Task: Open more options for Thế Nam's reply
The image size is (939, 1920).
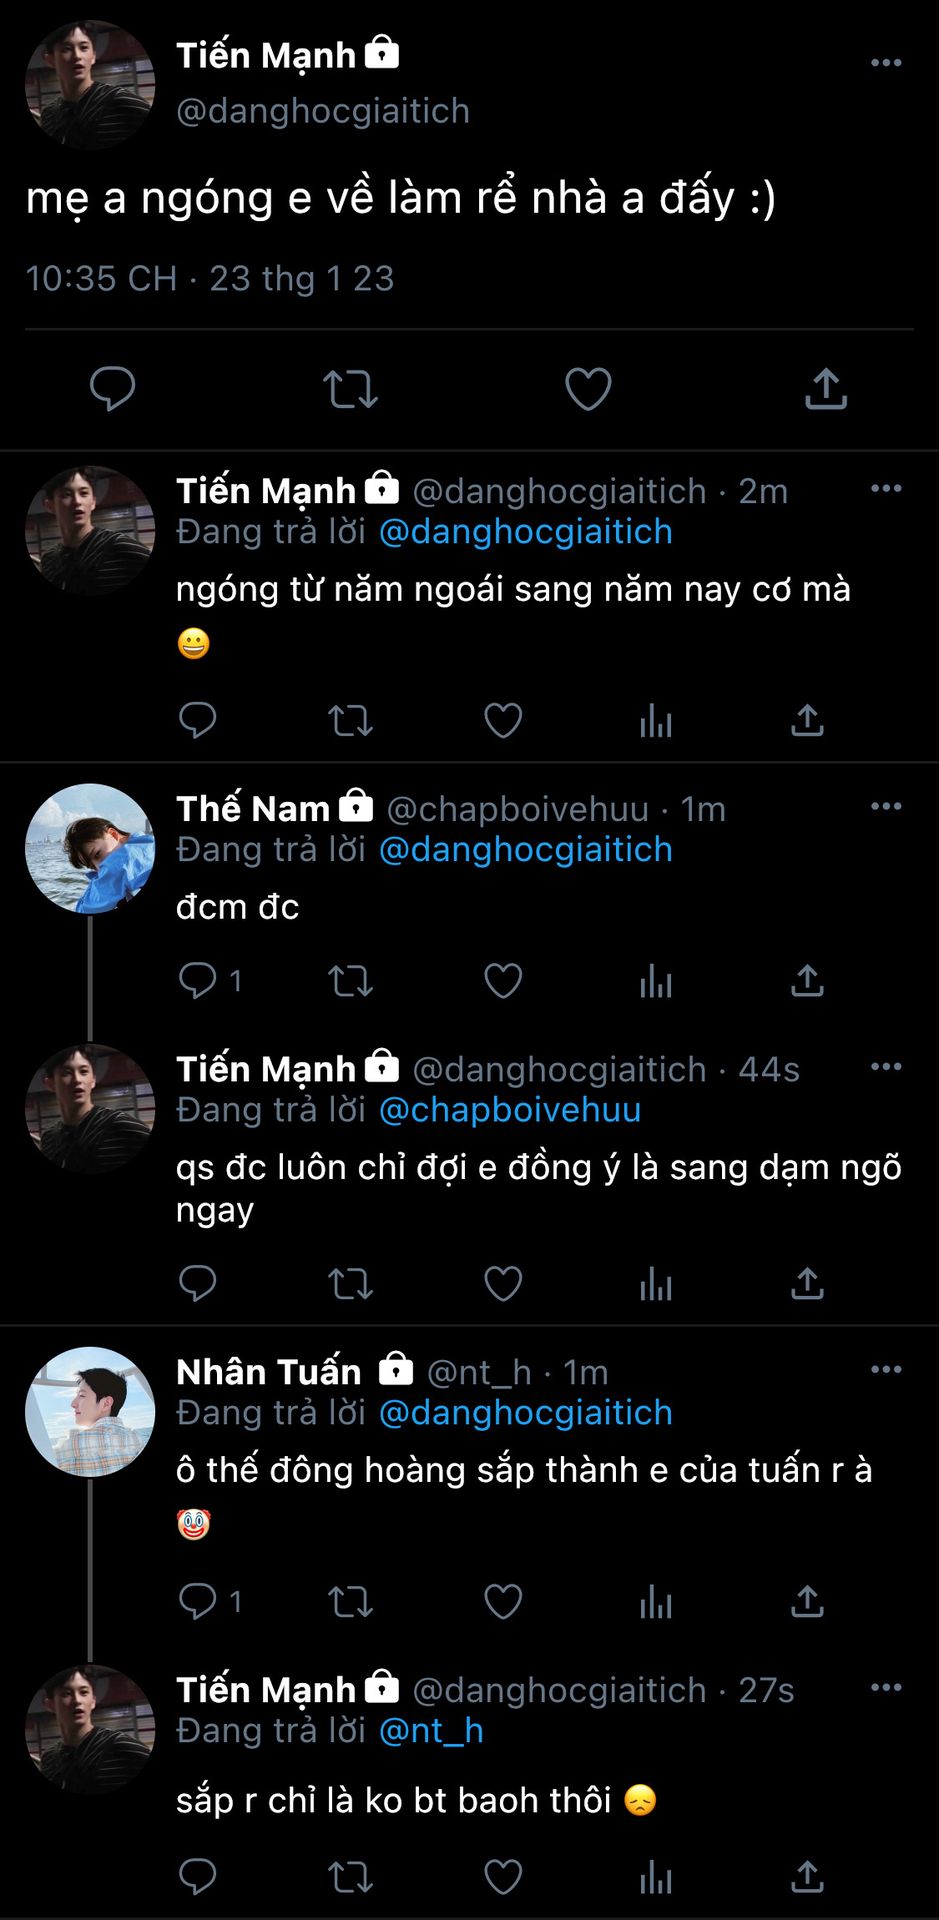Action: coord(886,807)
